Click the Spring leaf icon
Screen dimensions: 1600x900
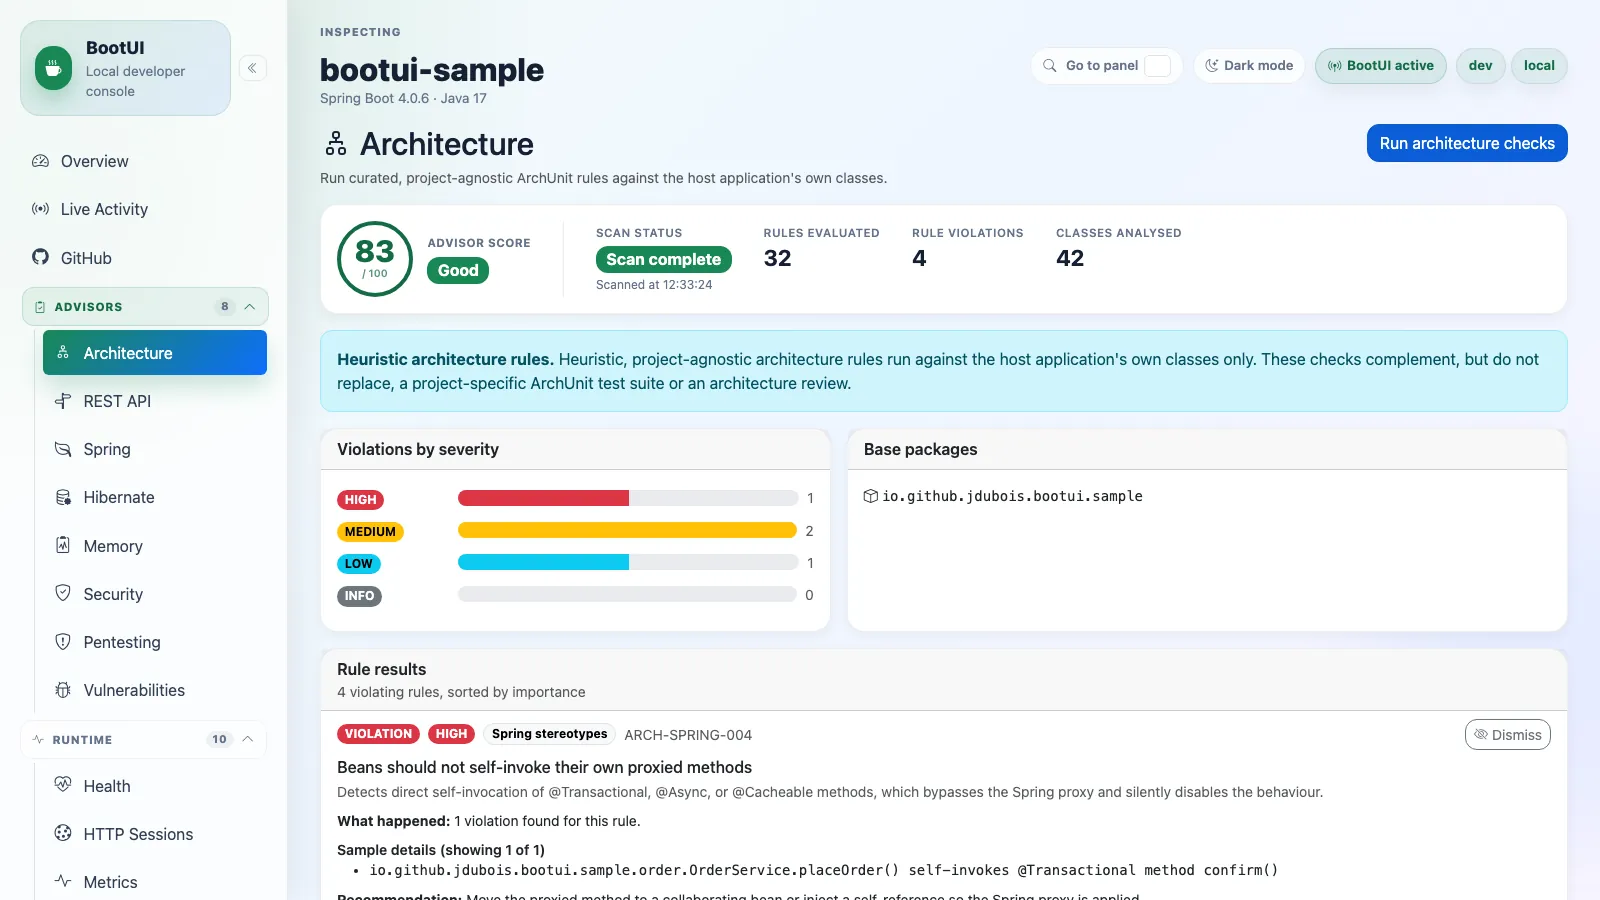pos(63,449)
